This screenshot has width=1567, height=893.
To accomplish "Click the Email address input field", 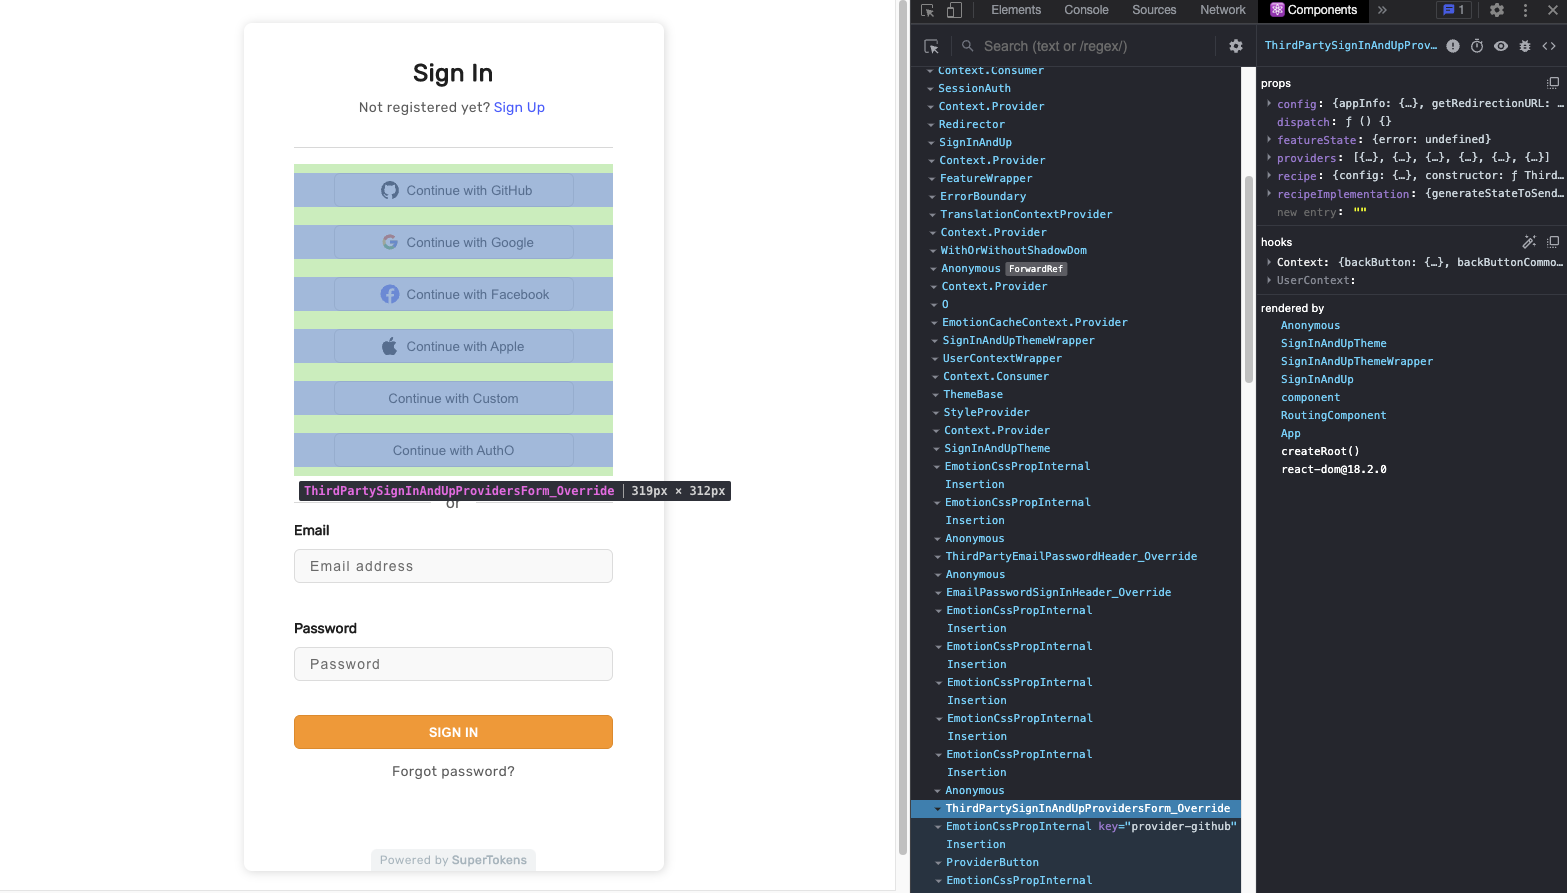I will pos(453,566).
